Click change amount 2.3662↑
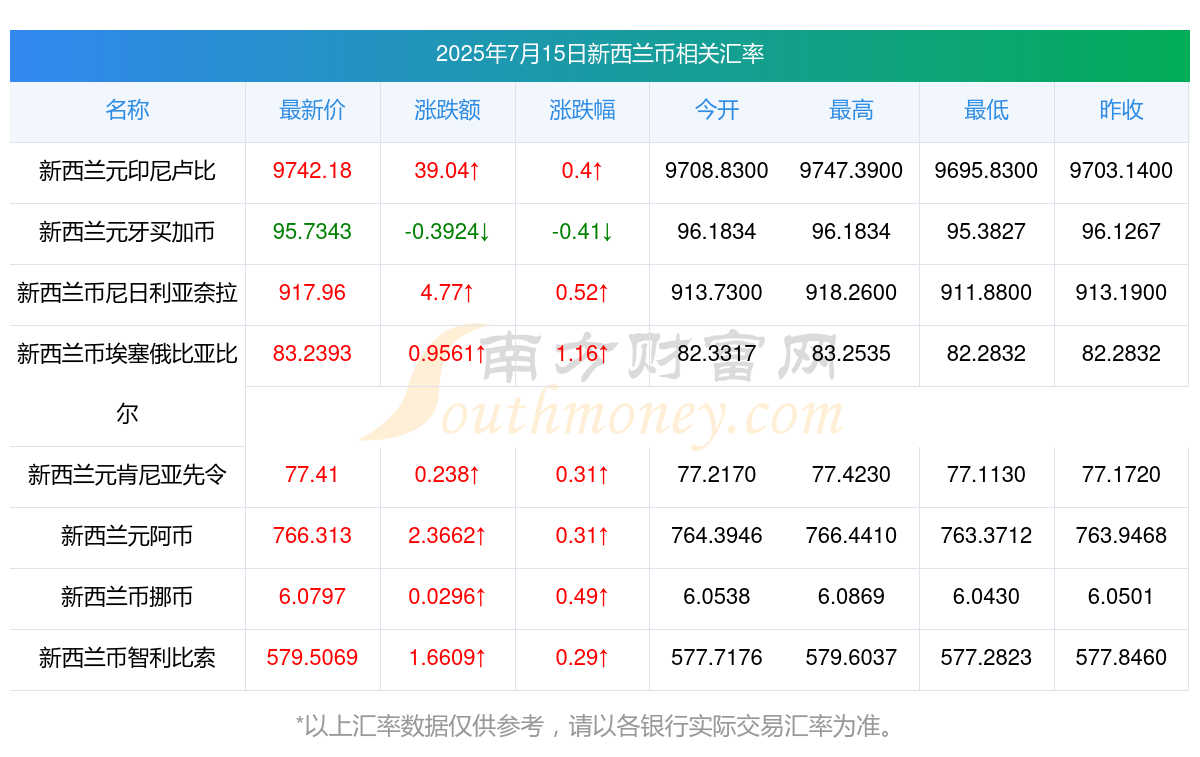This screenshot has height=757, width=1200. point(447,536)
